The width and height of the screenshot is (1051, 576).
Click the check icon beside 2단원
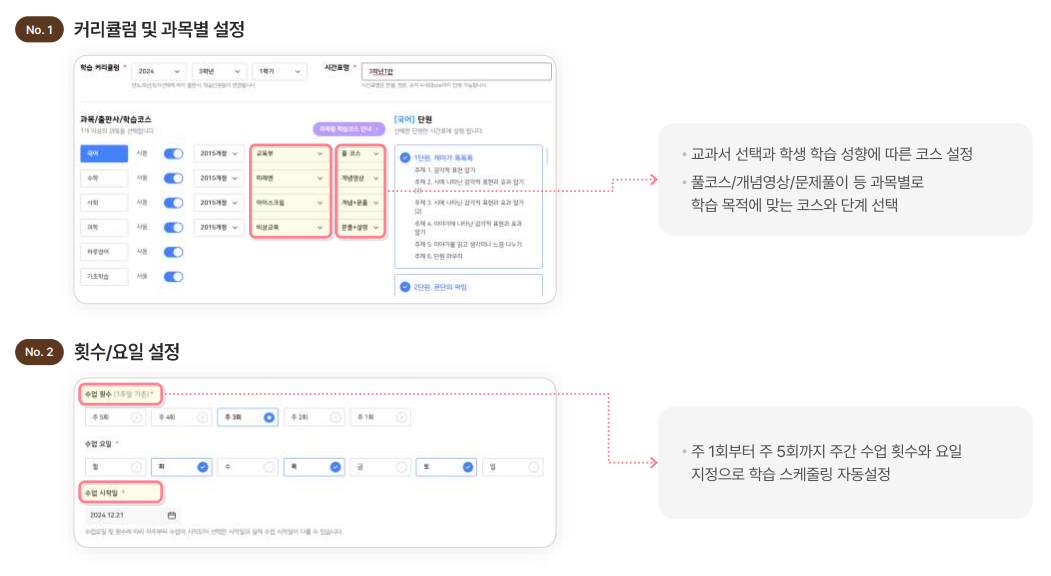(x=405, y=287)
